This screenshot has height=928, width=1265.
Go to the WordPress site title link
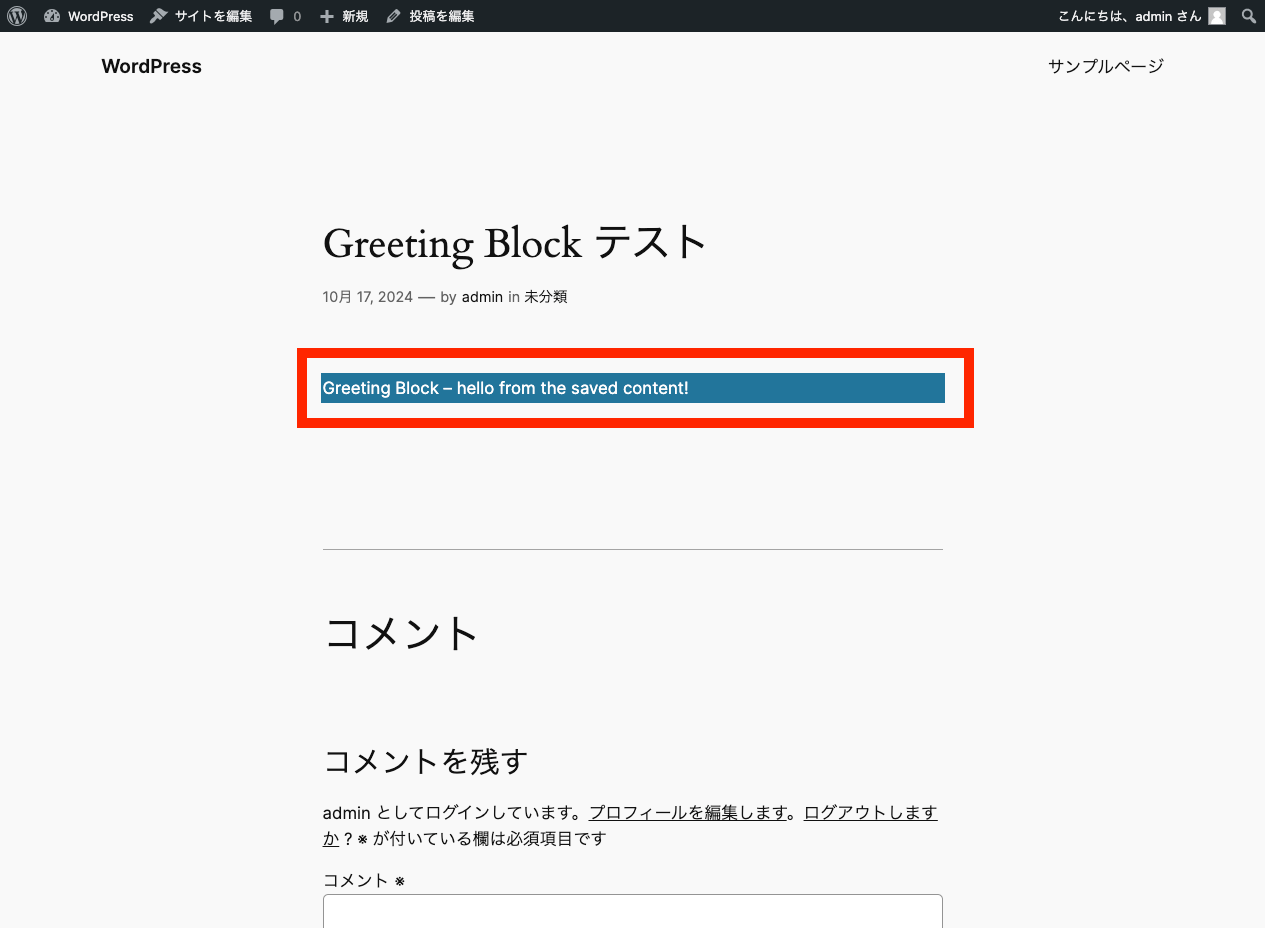[x=151, y=66]
